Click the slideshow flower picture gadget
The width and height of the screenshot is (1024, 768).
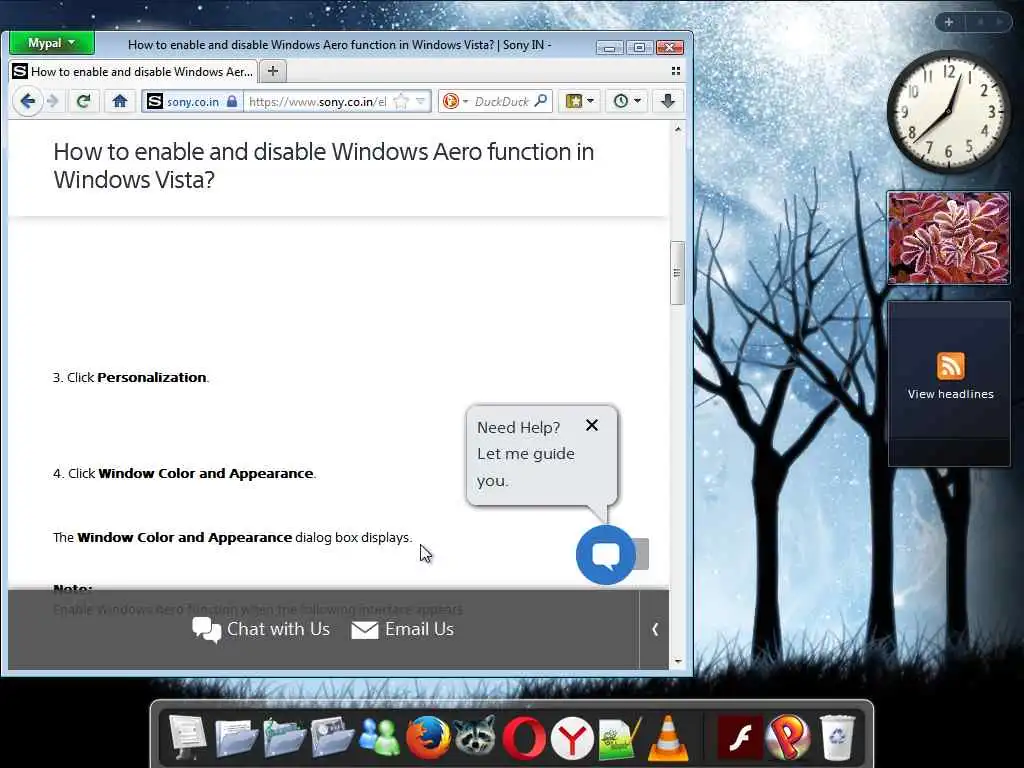click(949, 238)
